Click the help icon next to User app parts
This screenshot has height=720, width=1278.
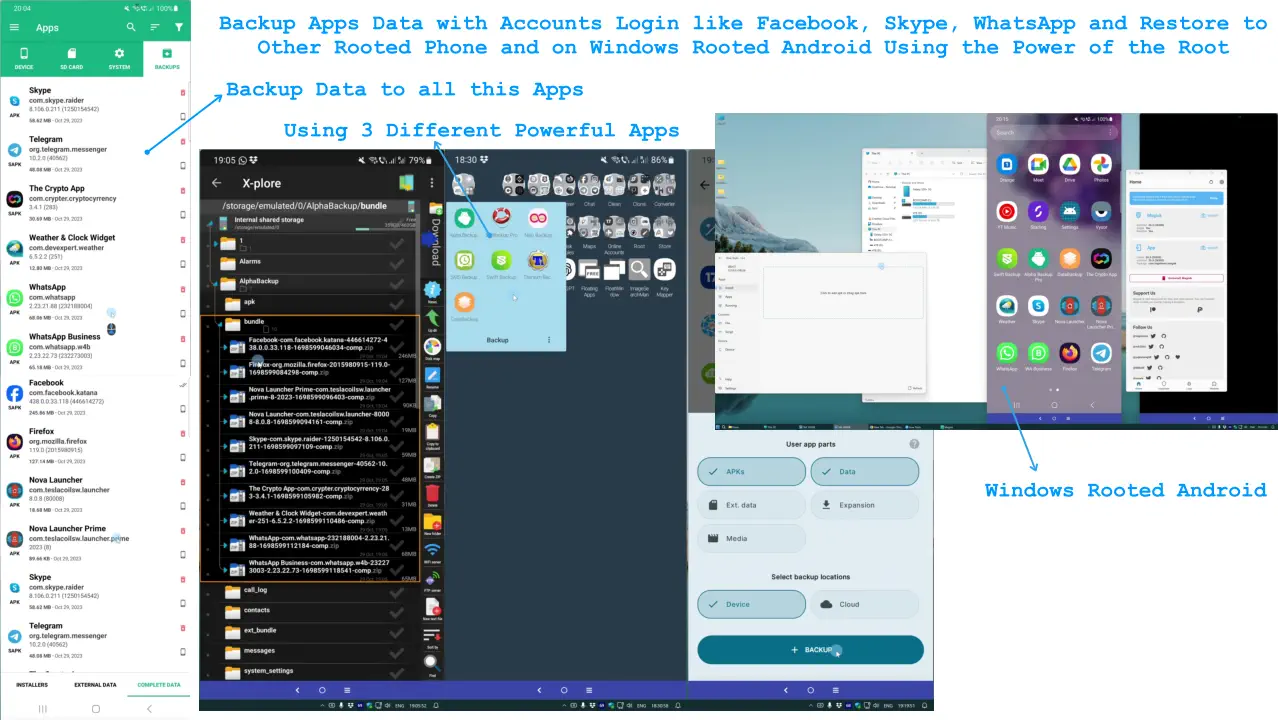coord(913,444)
